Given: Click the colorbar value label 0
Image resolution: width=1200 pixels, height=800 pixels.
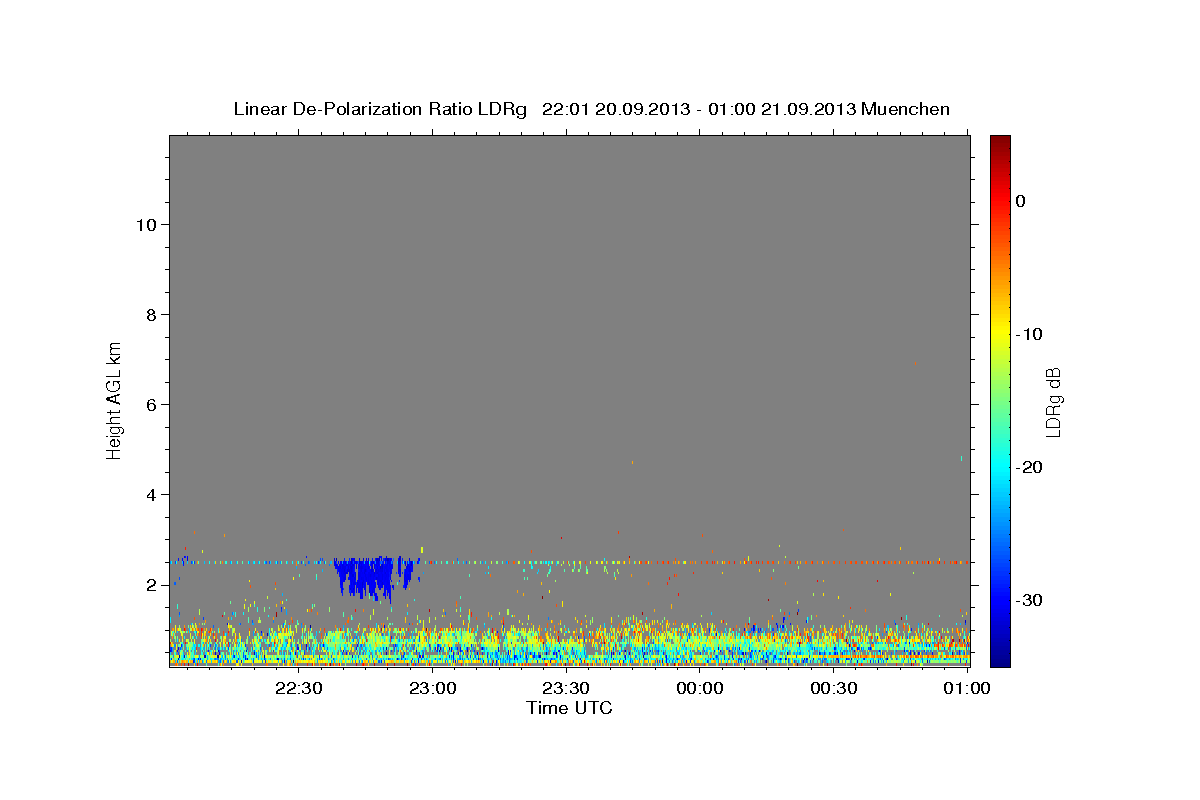Looking at the screenshot, I should click(1021, 201).
